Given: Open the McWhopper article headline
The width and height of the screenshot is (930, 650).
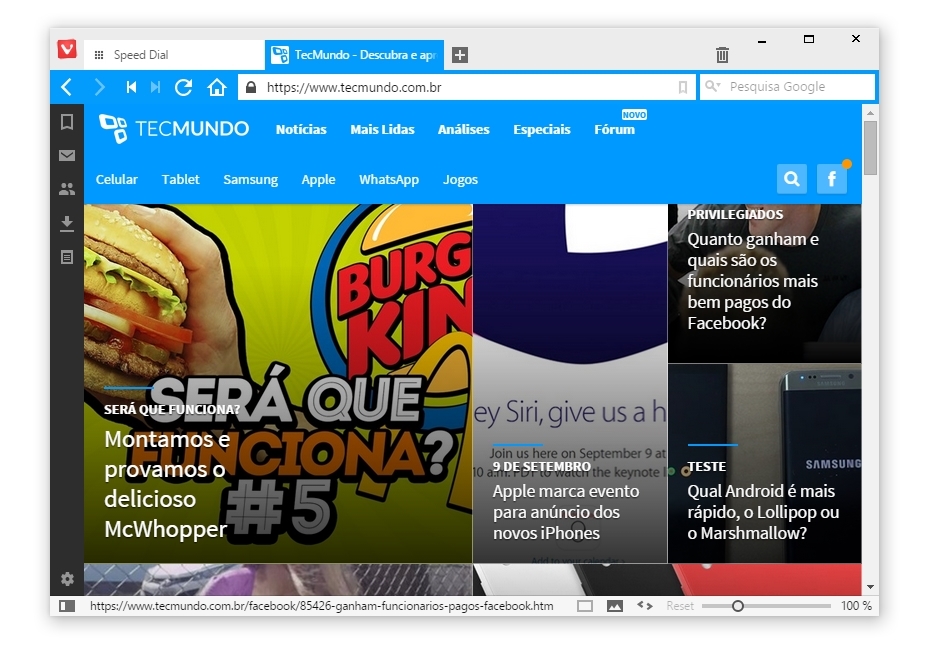Looking at the screenshot, I should [x=166, y=484].
